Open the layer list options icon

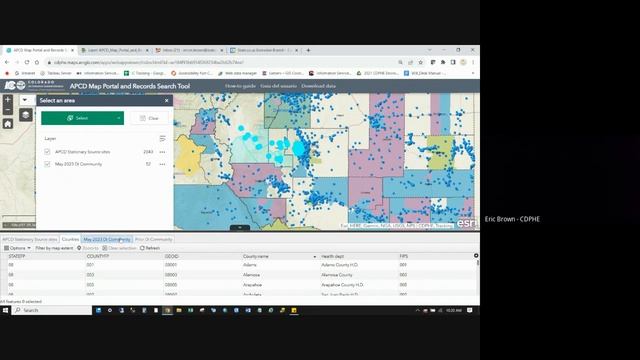pos(162,139)
